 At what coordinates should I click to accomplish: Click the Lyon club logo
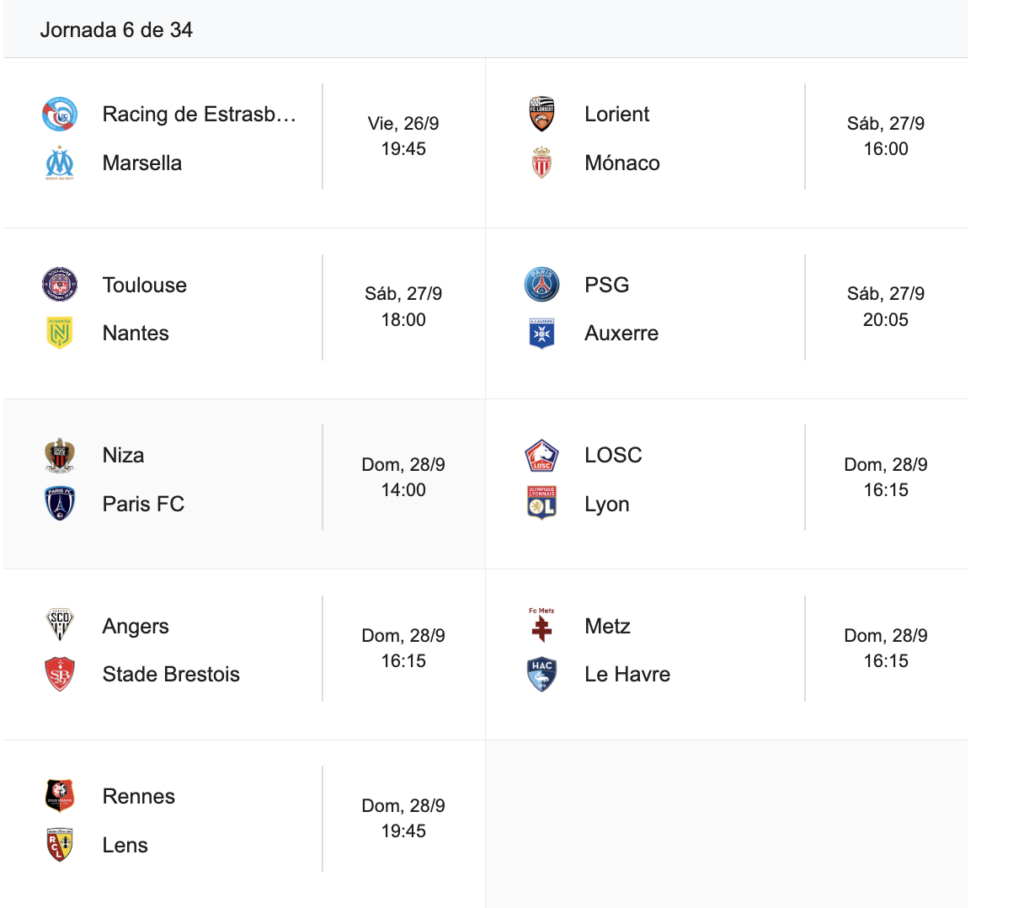(x=542, y=504)
